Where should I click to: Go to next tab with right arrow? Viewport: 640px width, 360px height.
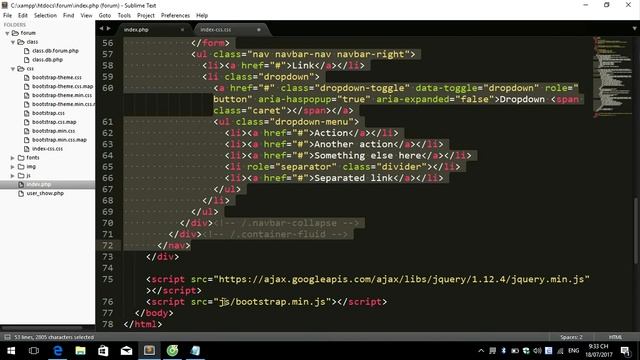109,29
